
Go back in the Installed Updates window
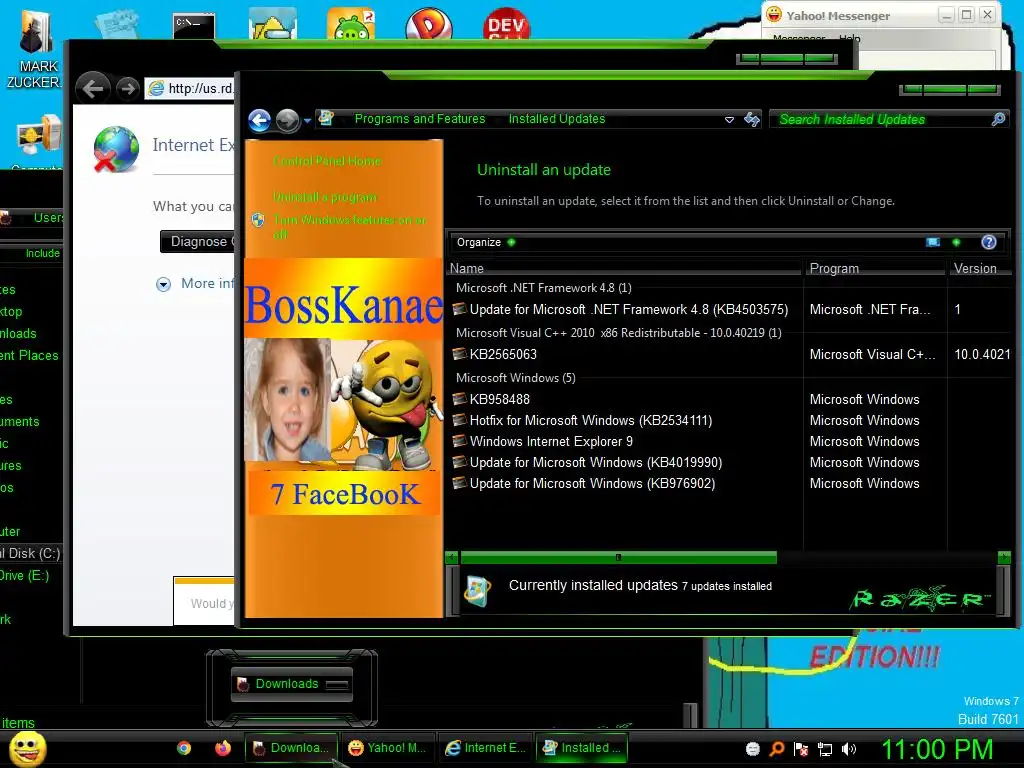pos(260,120)
